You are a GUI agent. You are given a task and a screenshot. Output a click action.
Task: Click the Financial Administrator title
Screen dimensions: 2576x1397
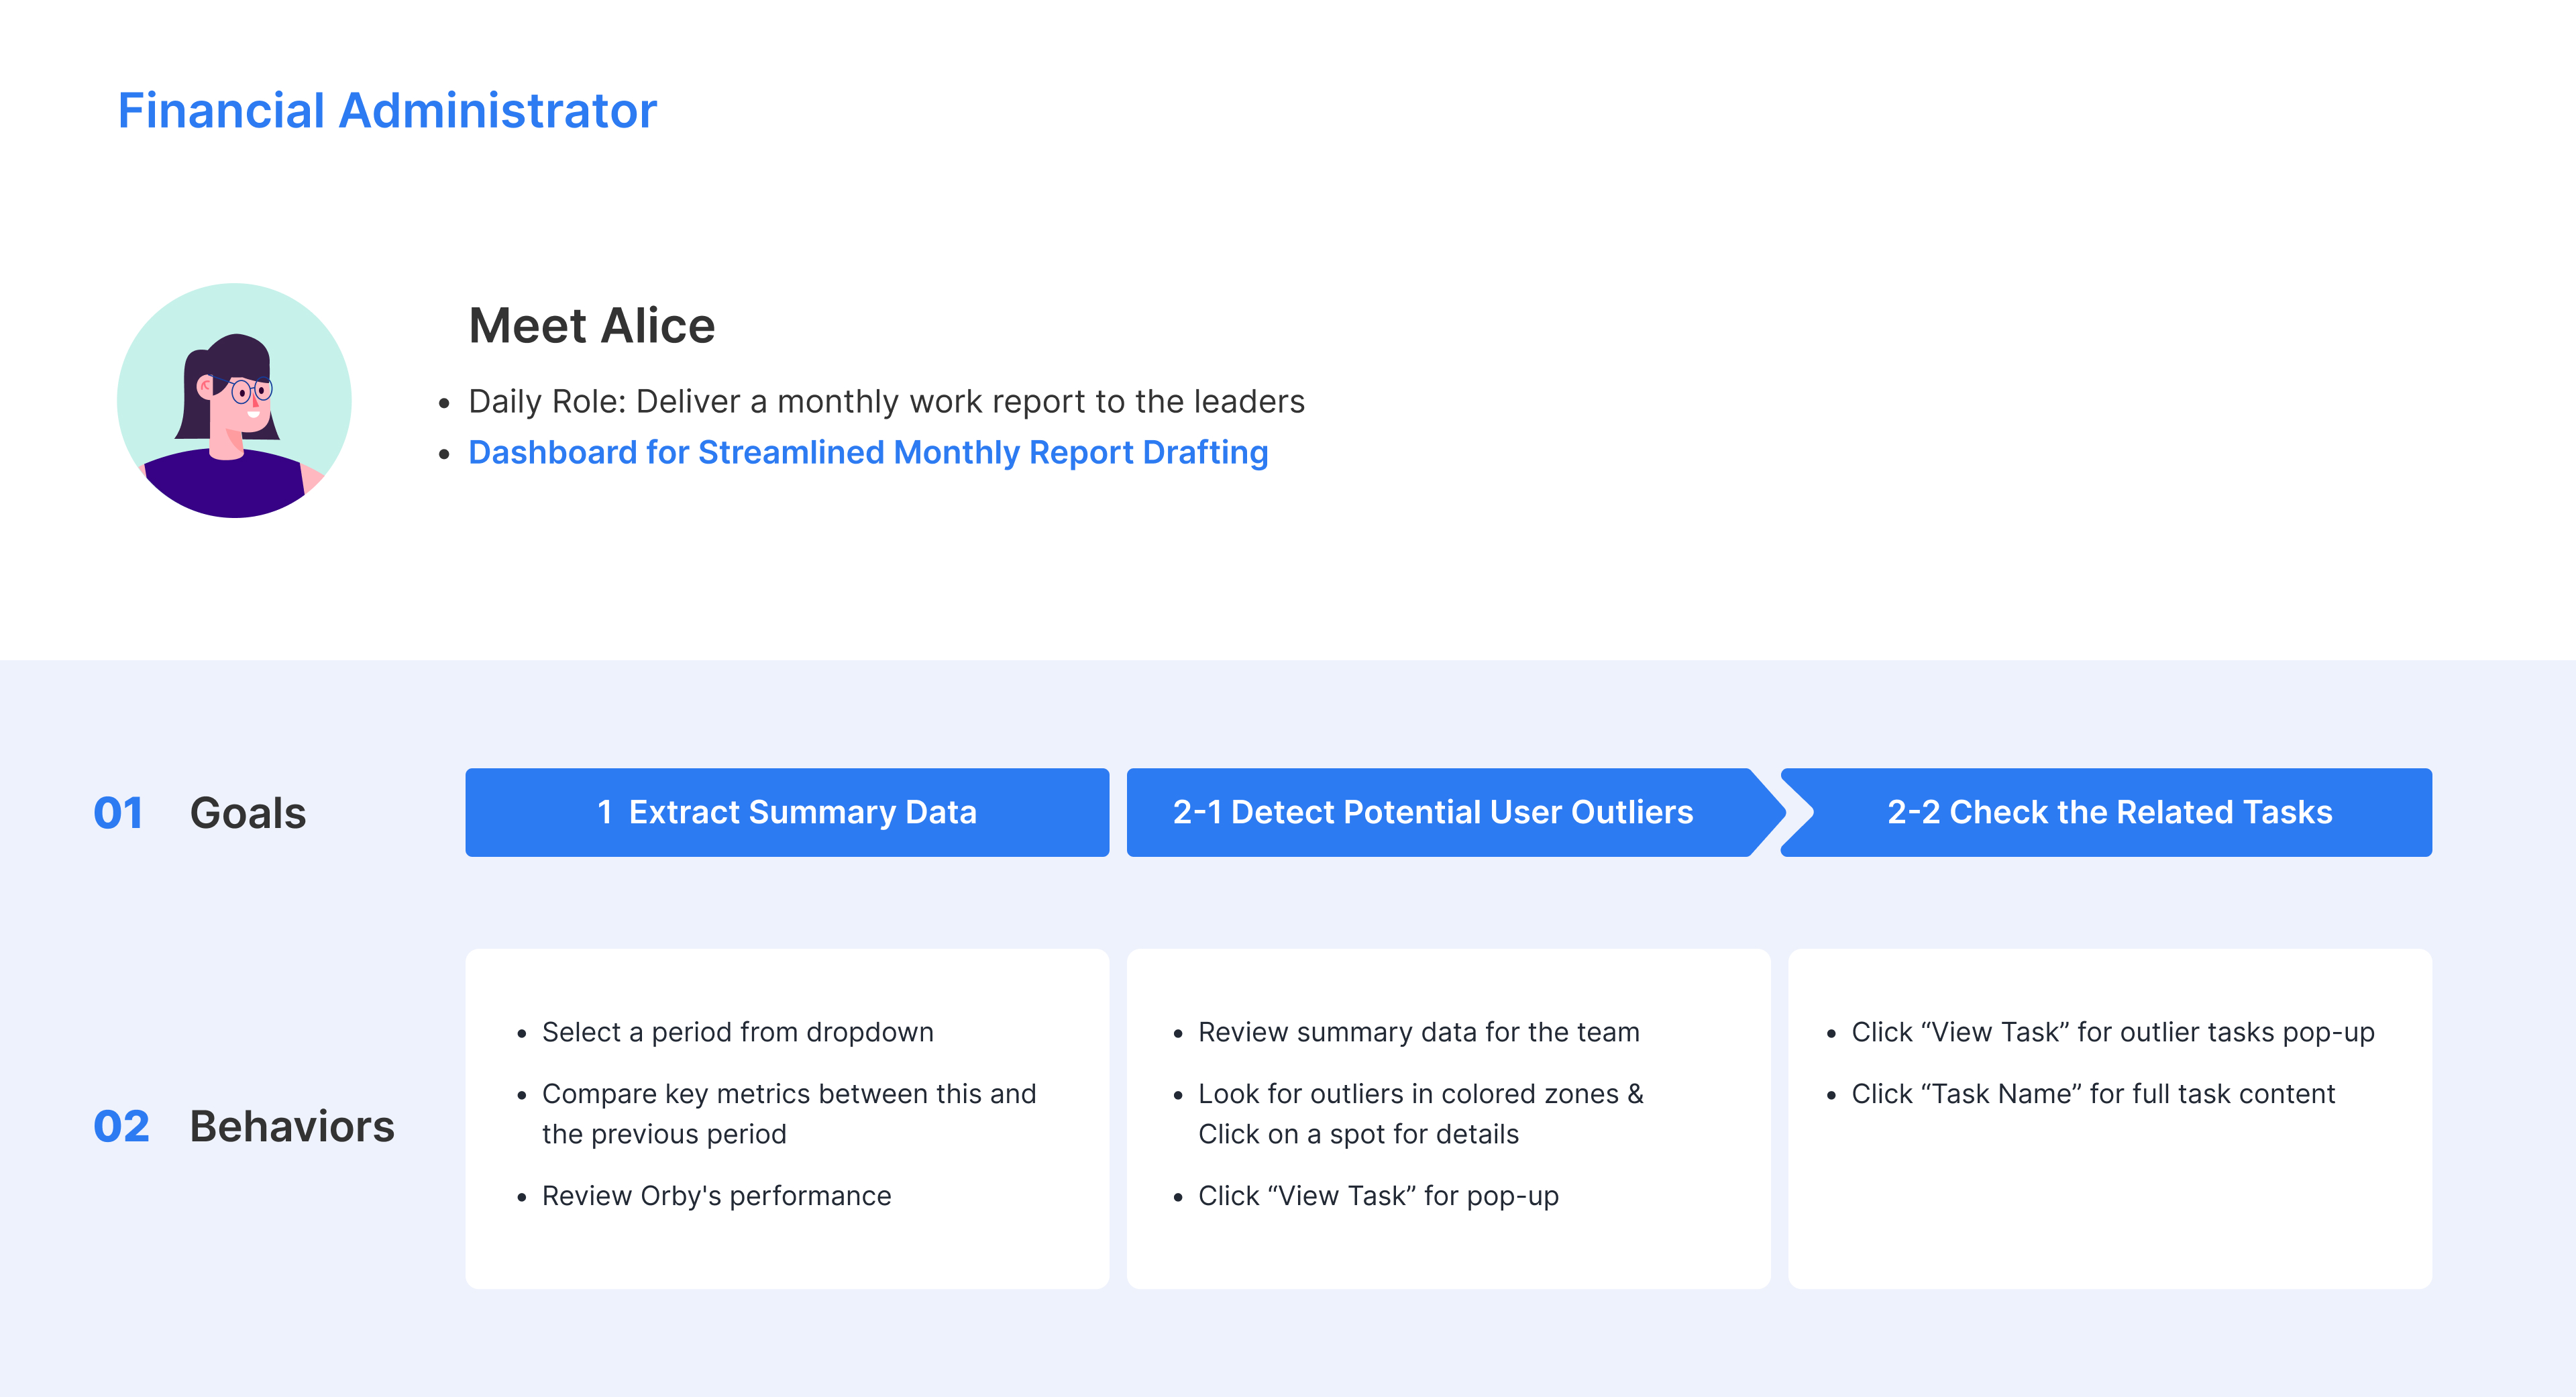tap(387, 110)
